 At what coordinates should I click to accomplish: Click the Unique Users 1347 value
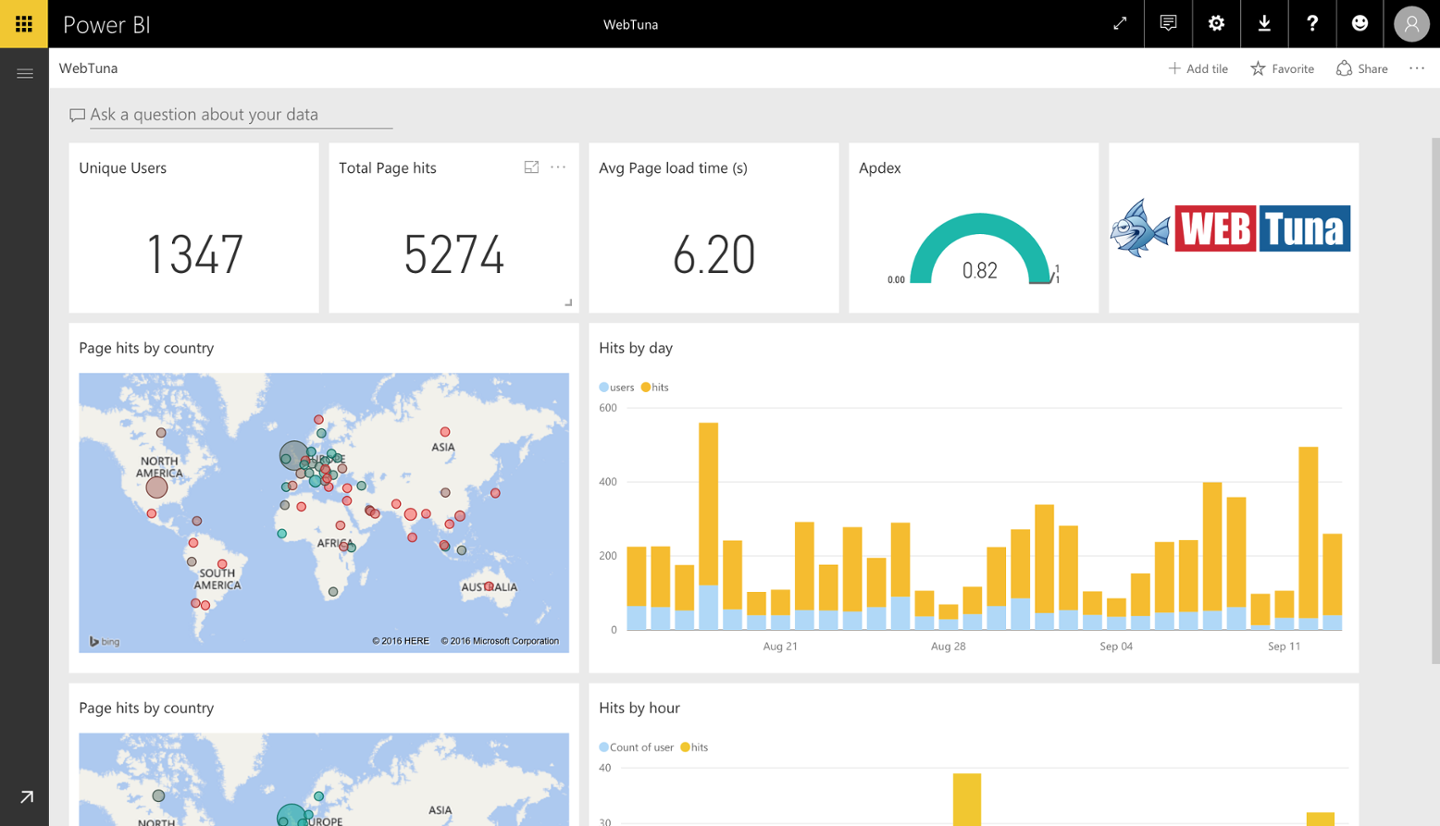(x=194, y=255)
